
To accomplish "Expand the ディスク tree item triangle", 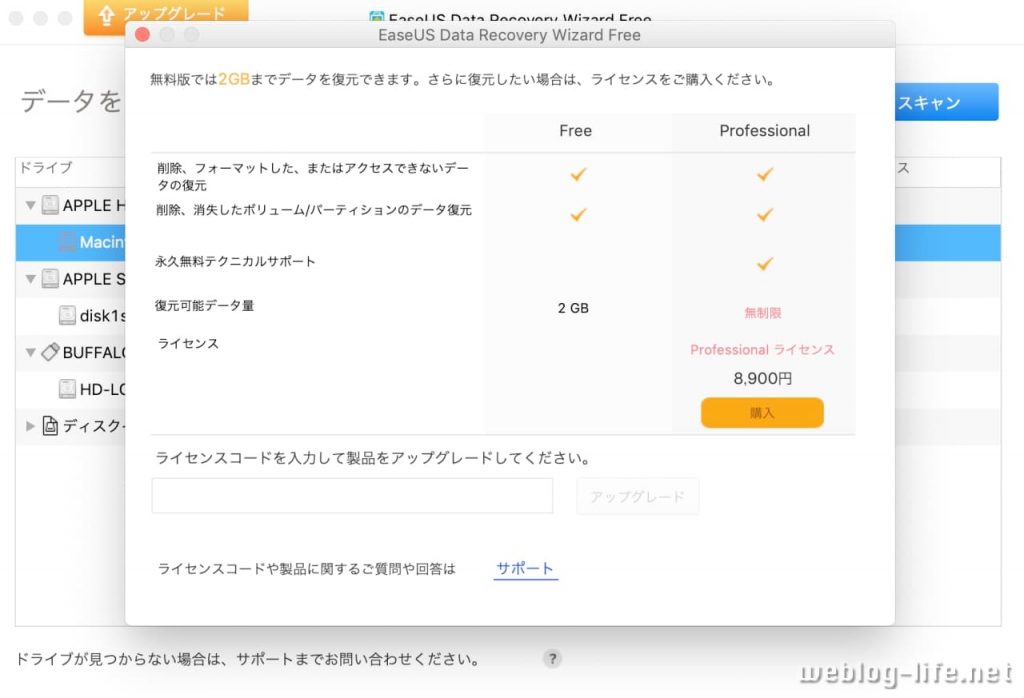I will point(30,426).
